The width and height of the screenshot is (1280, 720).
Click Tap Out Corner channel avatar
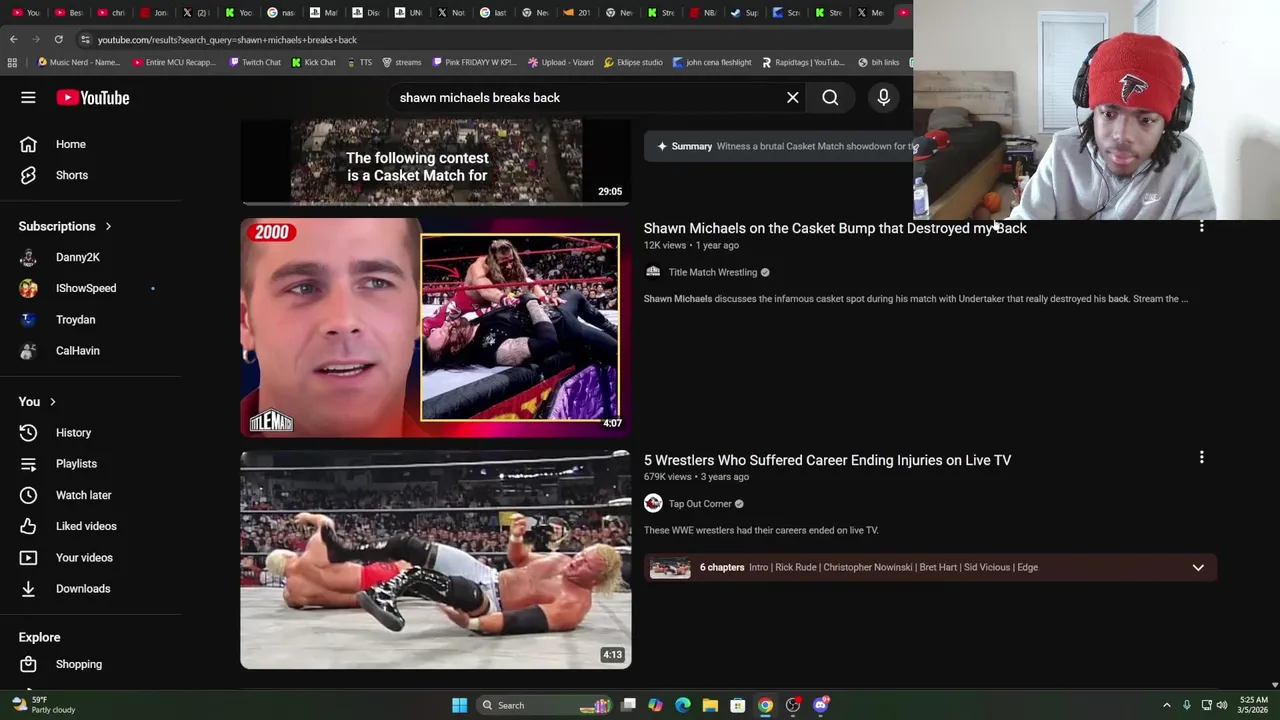click(x=653, y=504)
